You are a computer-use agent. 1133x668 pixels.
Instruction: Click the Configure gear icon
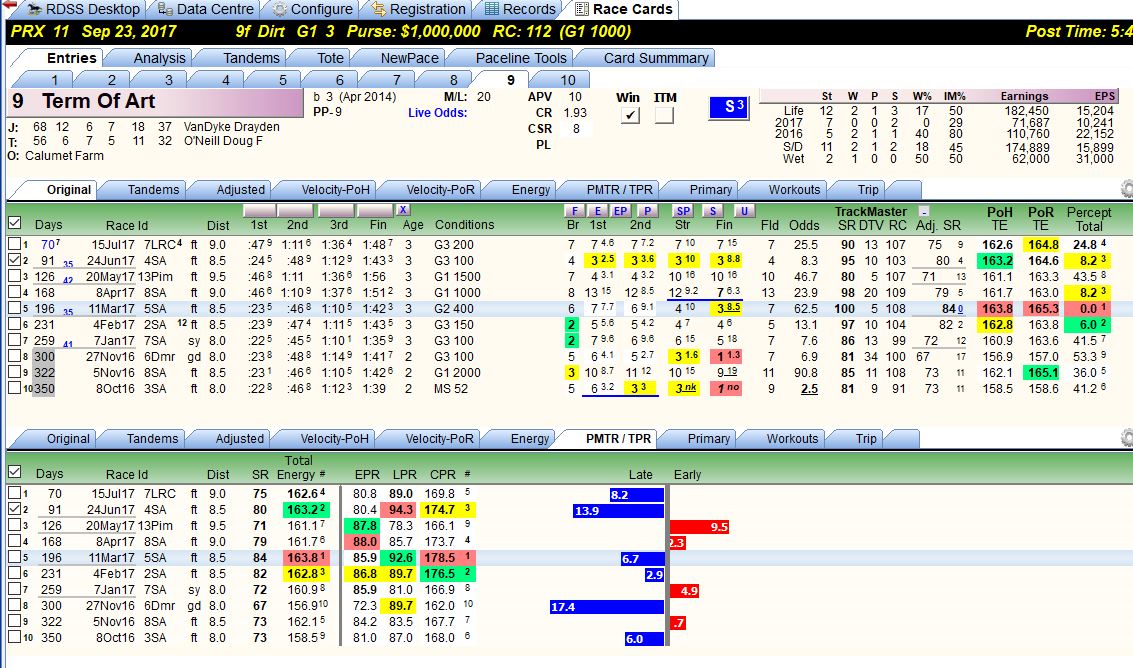pyautogui.click(x=280, y=9)
